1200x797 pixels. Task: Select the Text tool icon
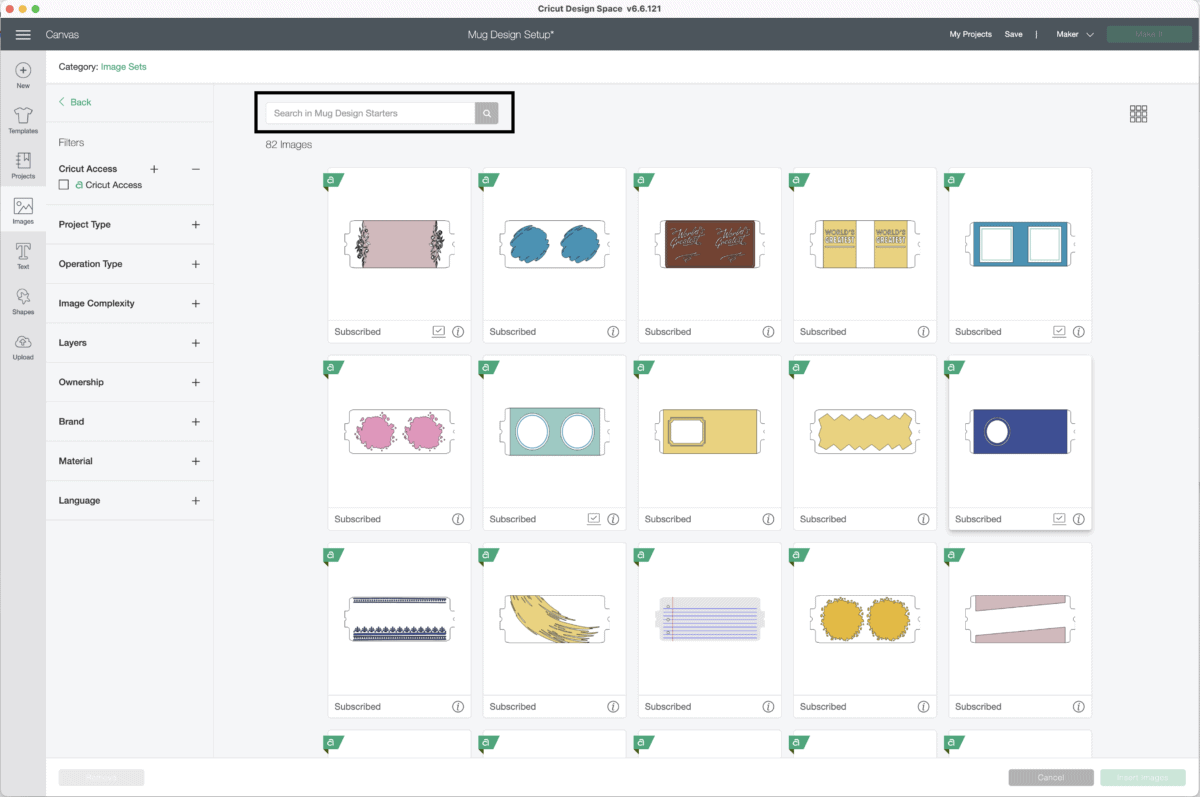tap(23, 251)
